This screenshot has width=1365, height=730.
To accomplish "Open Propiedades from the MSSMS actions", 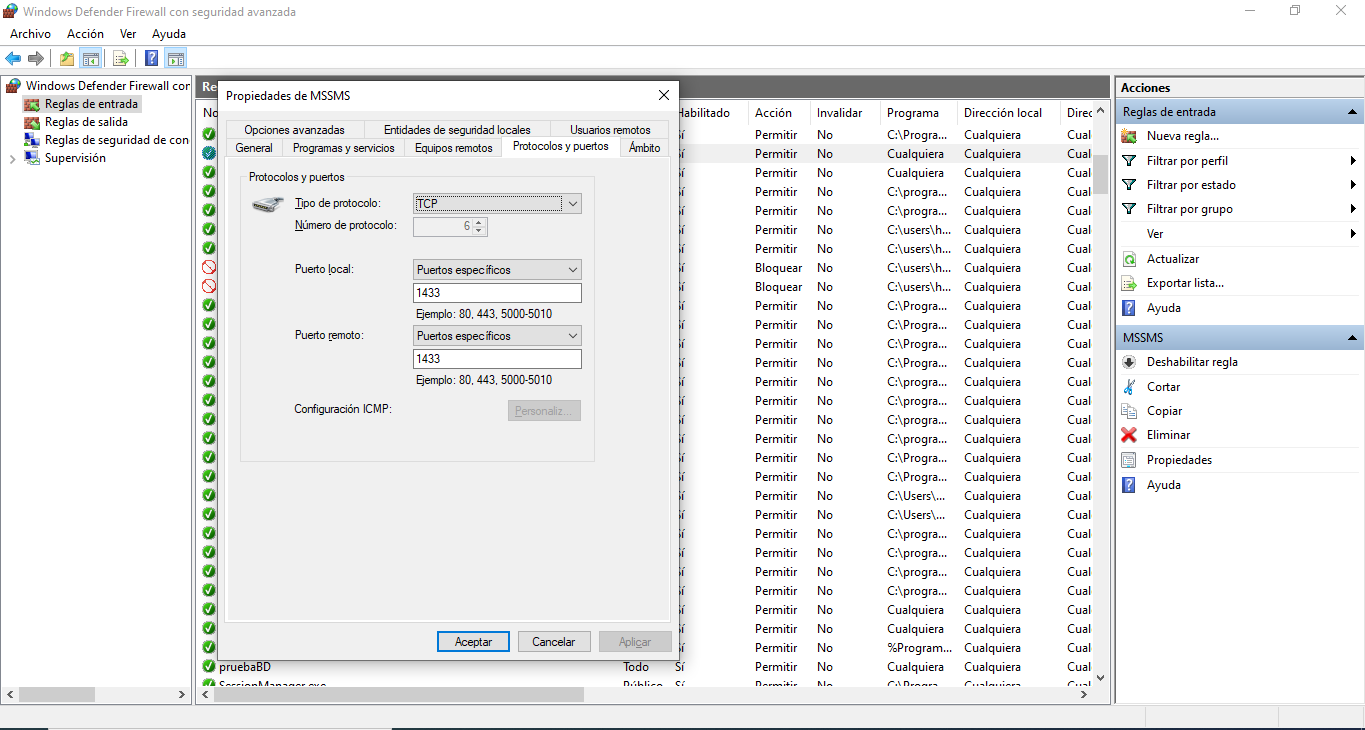I will [x=1179, y=460].
